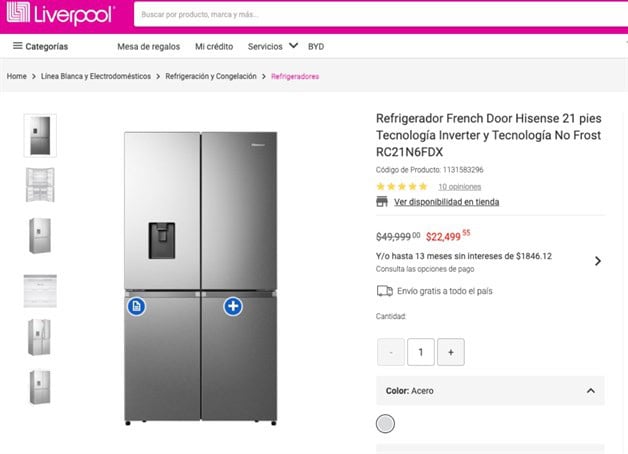This screenshot has height=454, width=628.
Task: Click the store availability icon
Action: (x=382, y=202)
